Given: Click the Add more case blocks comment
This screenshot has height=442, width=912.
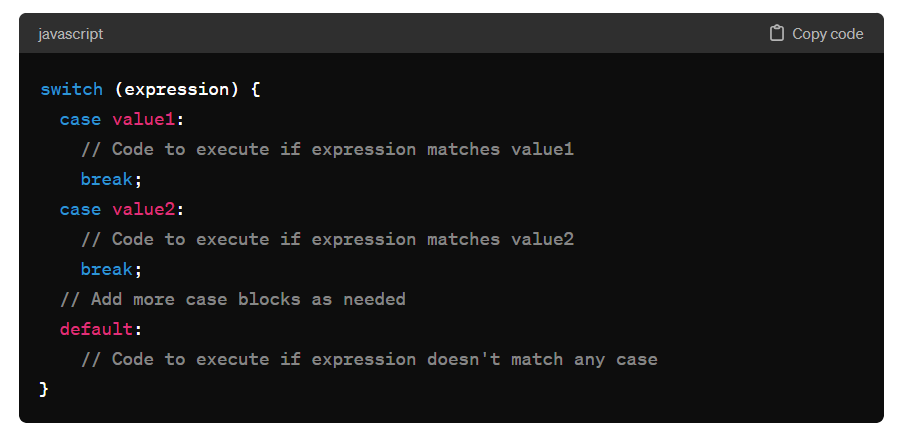Looking at the screenshot, I should pos(232,299).
